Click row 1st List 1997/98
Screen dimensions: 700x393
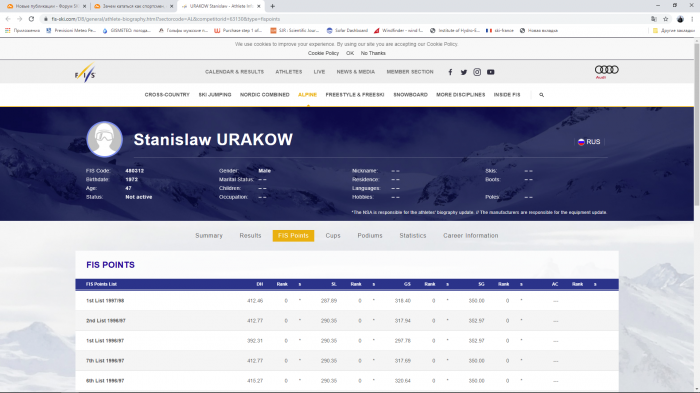pyautogui.click(x=347, y=301)
